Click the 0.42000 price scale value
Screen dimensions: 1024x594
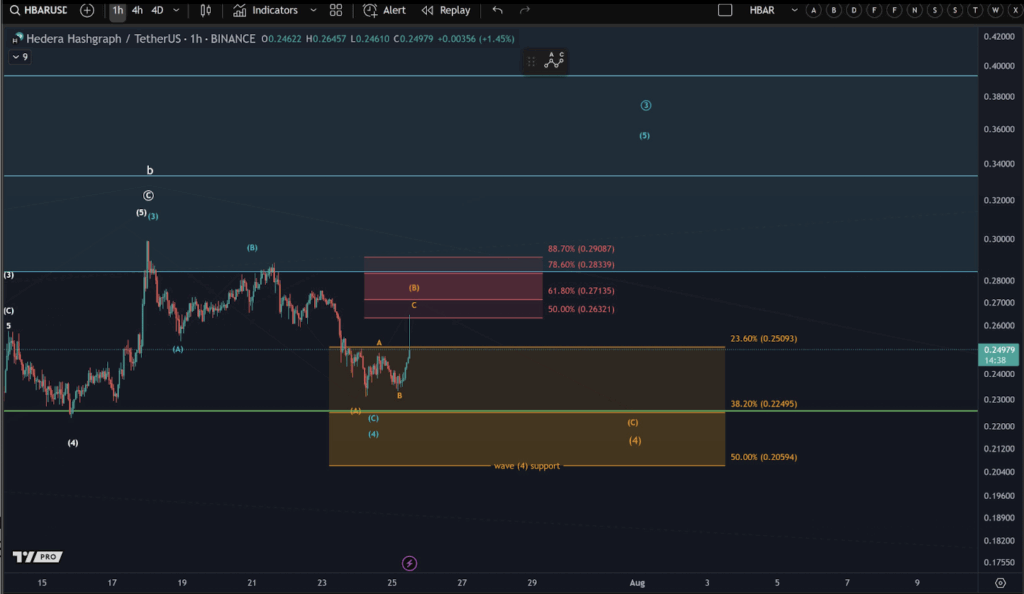tap(999, 37)
